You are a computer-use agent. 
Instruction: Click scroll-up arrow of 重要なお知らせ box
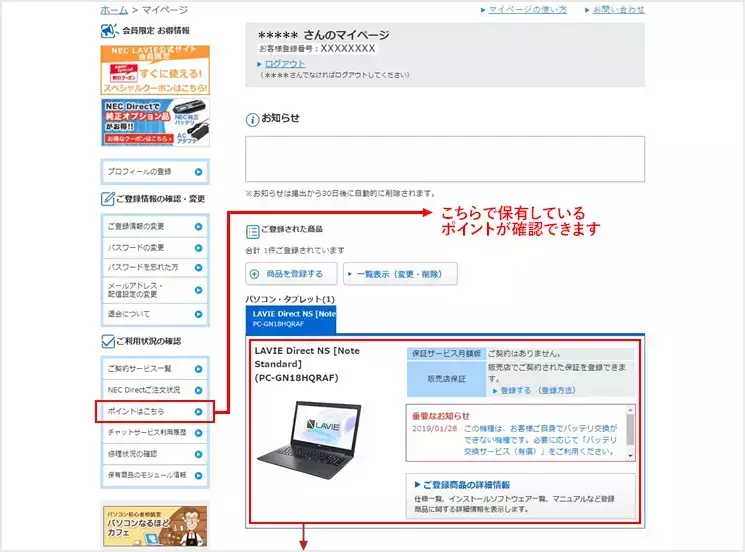pos(630,409)
